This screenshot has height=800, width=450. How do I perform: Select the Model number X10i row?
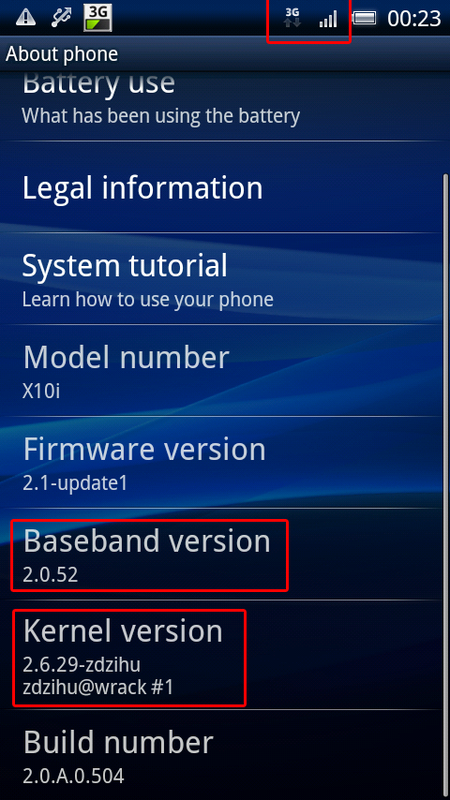(x=225, y=370)
